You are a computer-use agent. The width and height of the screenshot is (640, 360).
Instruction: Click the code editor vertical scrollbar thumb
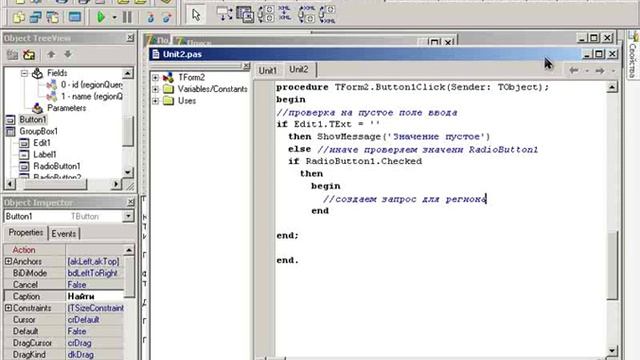click(x=612, y=265)
